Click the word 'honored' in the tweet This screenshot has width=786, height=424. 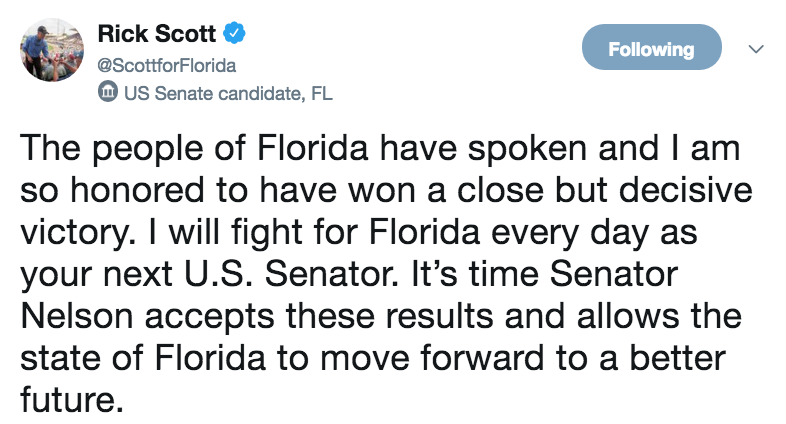click(x=137, y=190)
